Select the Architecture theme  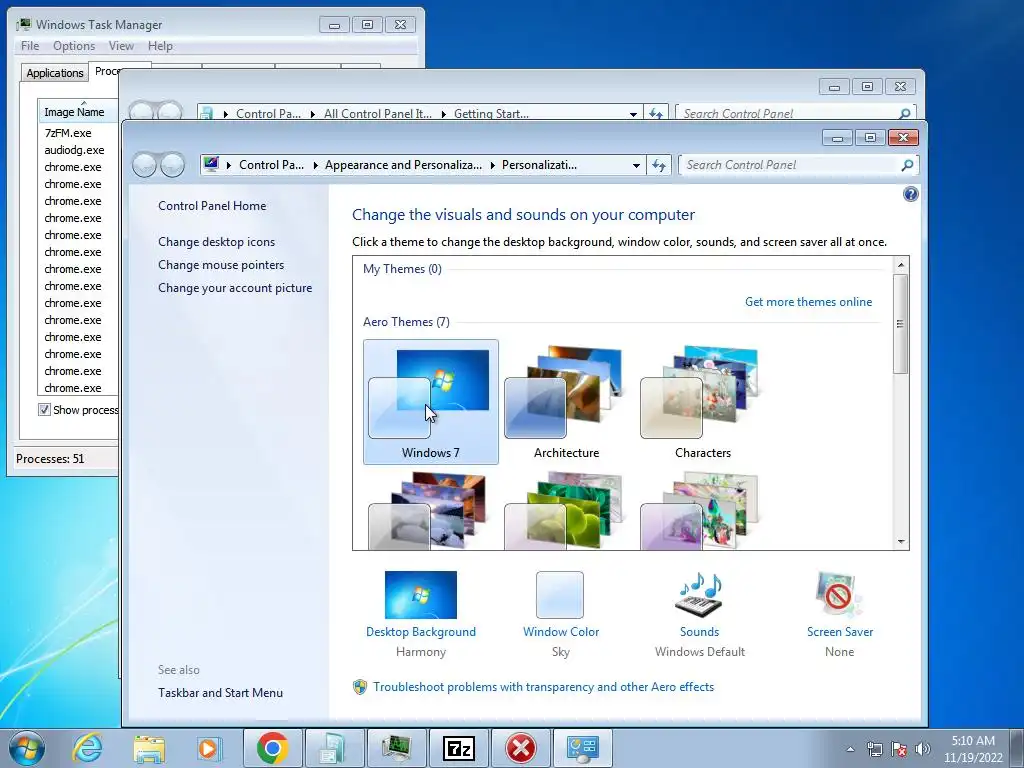coord(566,402)
